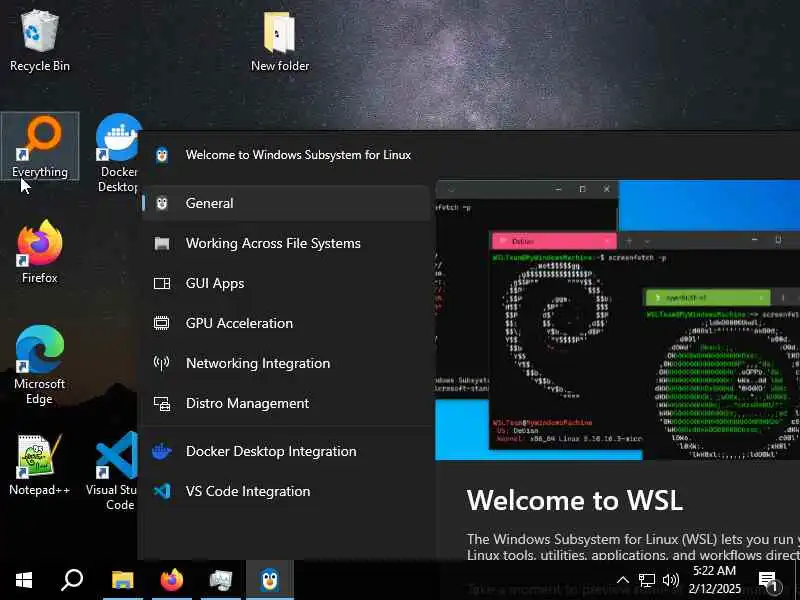The height and width of the screenshot is (600, 800).
Task: Open the Distro Management section
Action: [286, 403]
